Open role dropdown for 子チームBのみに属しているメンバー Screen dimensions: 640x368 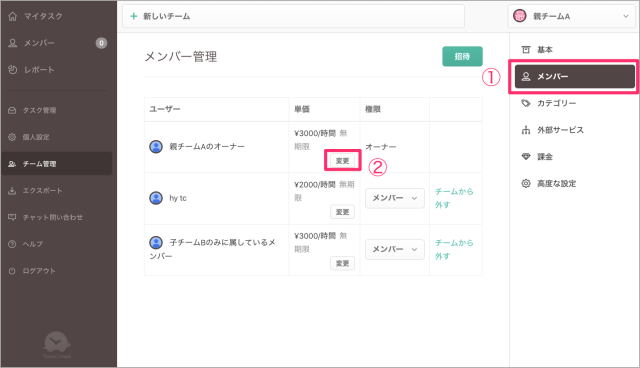point(395,249)
